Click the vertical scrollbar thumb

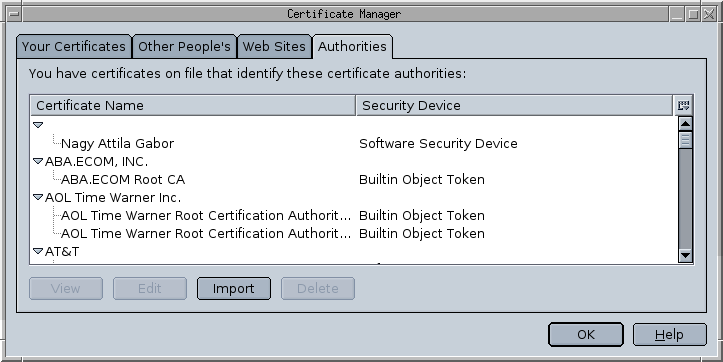click(x=686, y=140)
